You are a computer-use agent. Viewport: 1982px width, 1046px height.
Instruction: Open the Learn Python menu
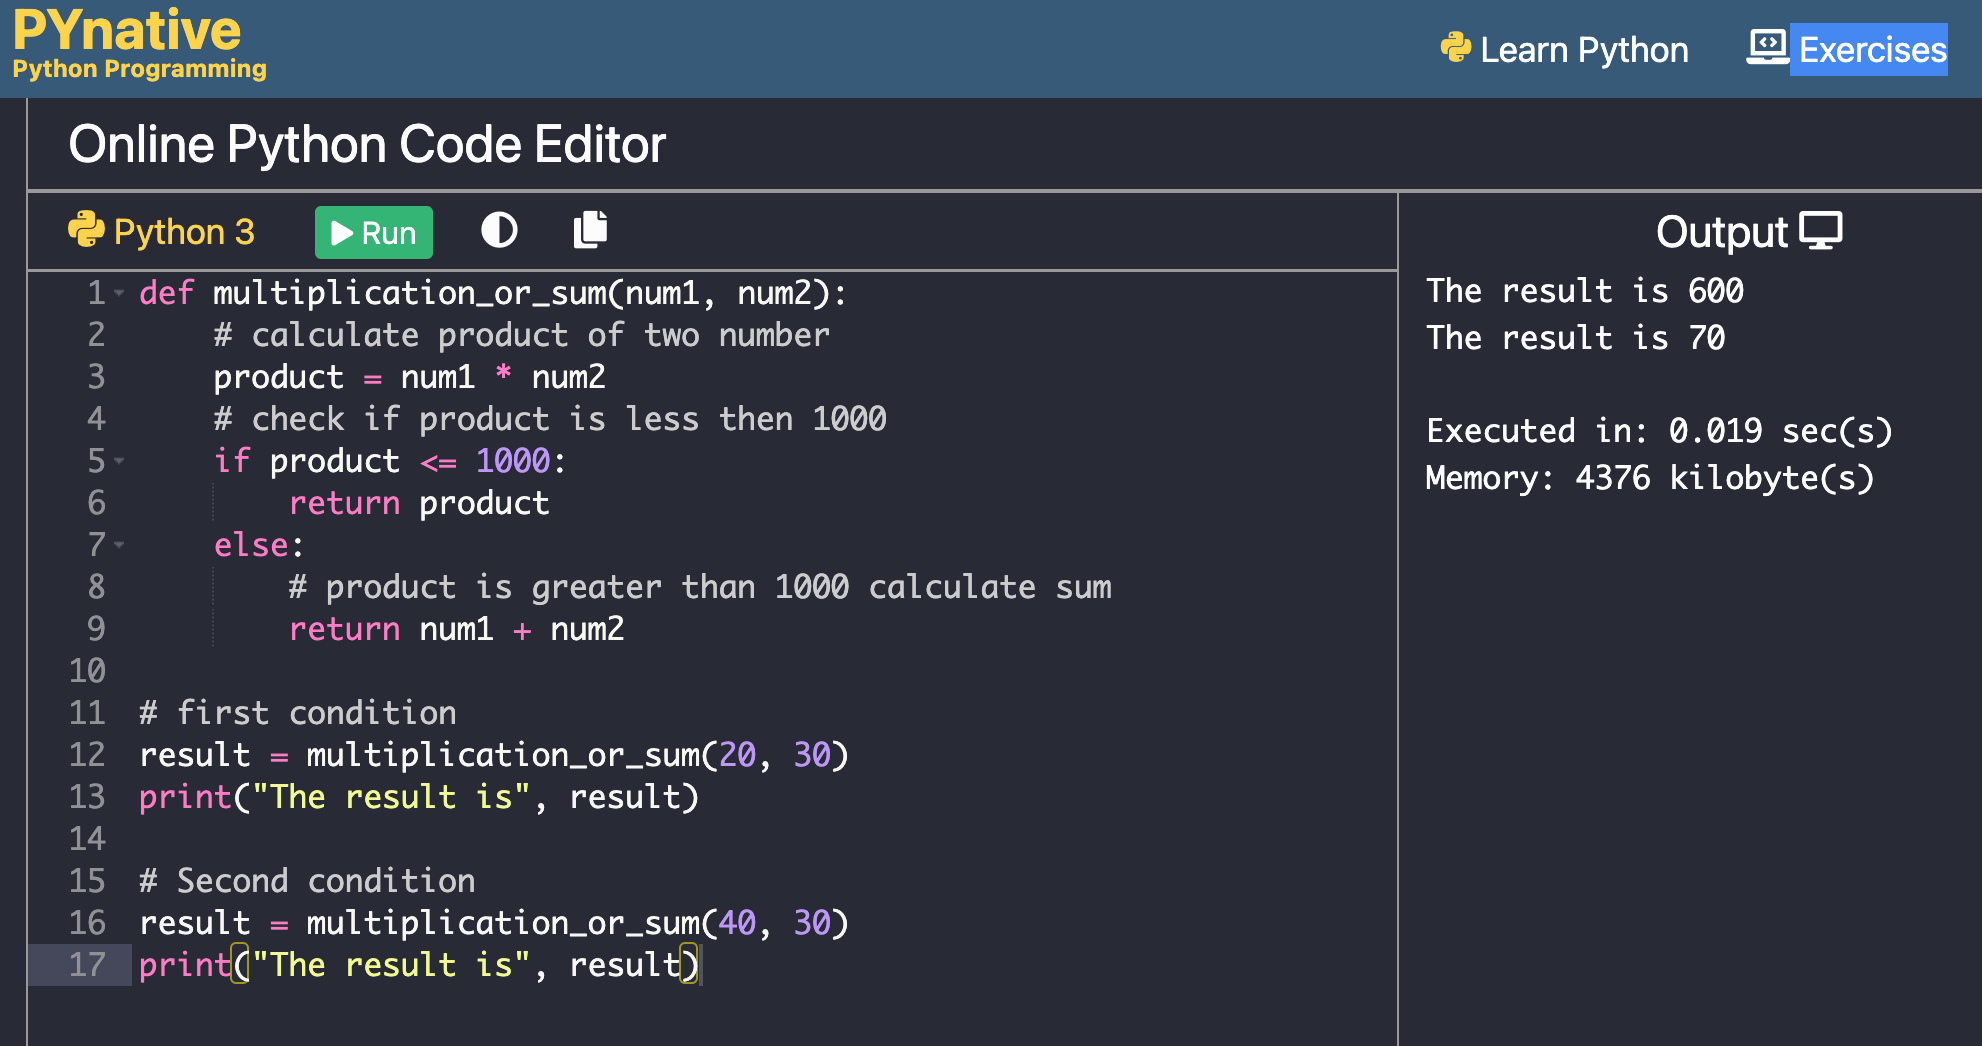(1585, 49)
